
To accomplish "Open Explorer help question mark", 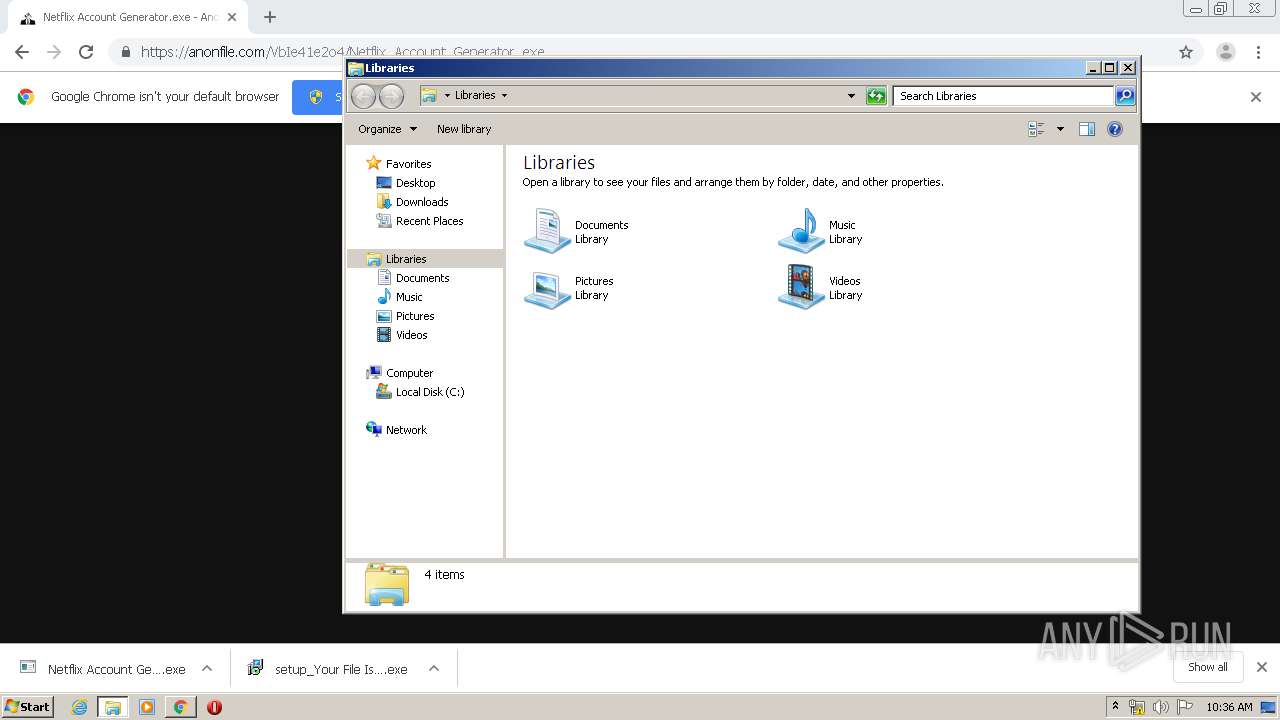I will 1115,129.
